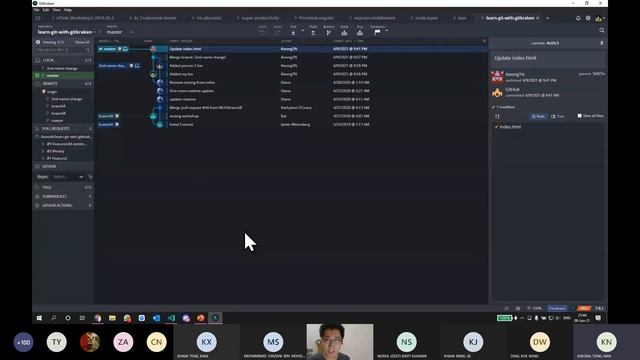Image resolution: width=640 pixels, height=360 pixels.
Task: Switch to the super-productivity tab
Action: click(x=260, y=18)
